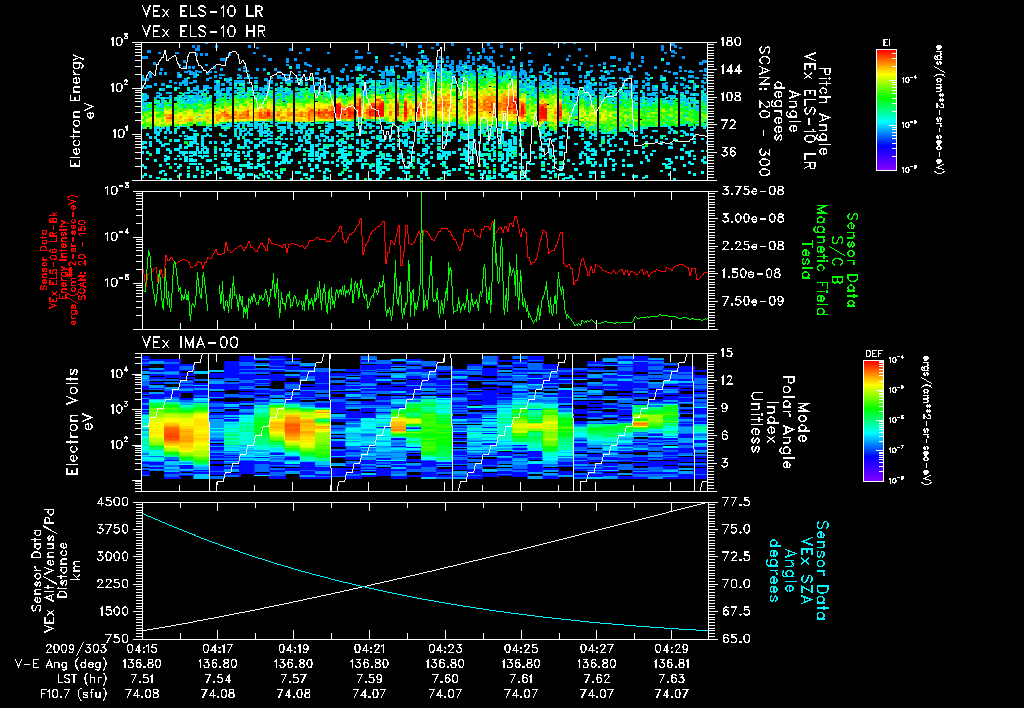Click the '04:15' time tick label
The image size is (1024, 708).
[x=142, y=650]
